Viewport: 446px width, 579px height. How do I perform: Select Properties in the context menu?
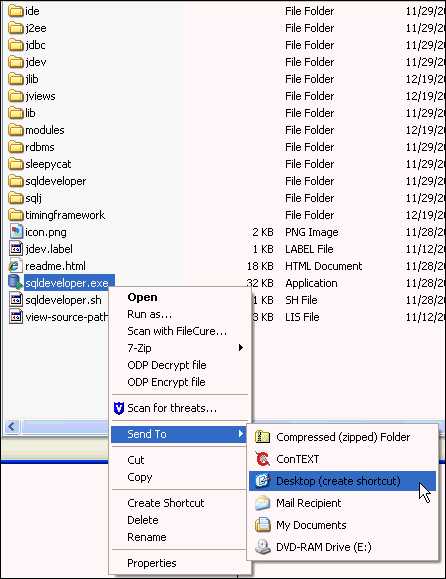click(x=152, y=563)
